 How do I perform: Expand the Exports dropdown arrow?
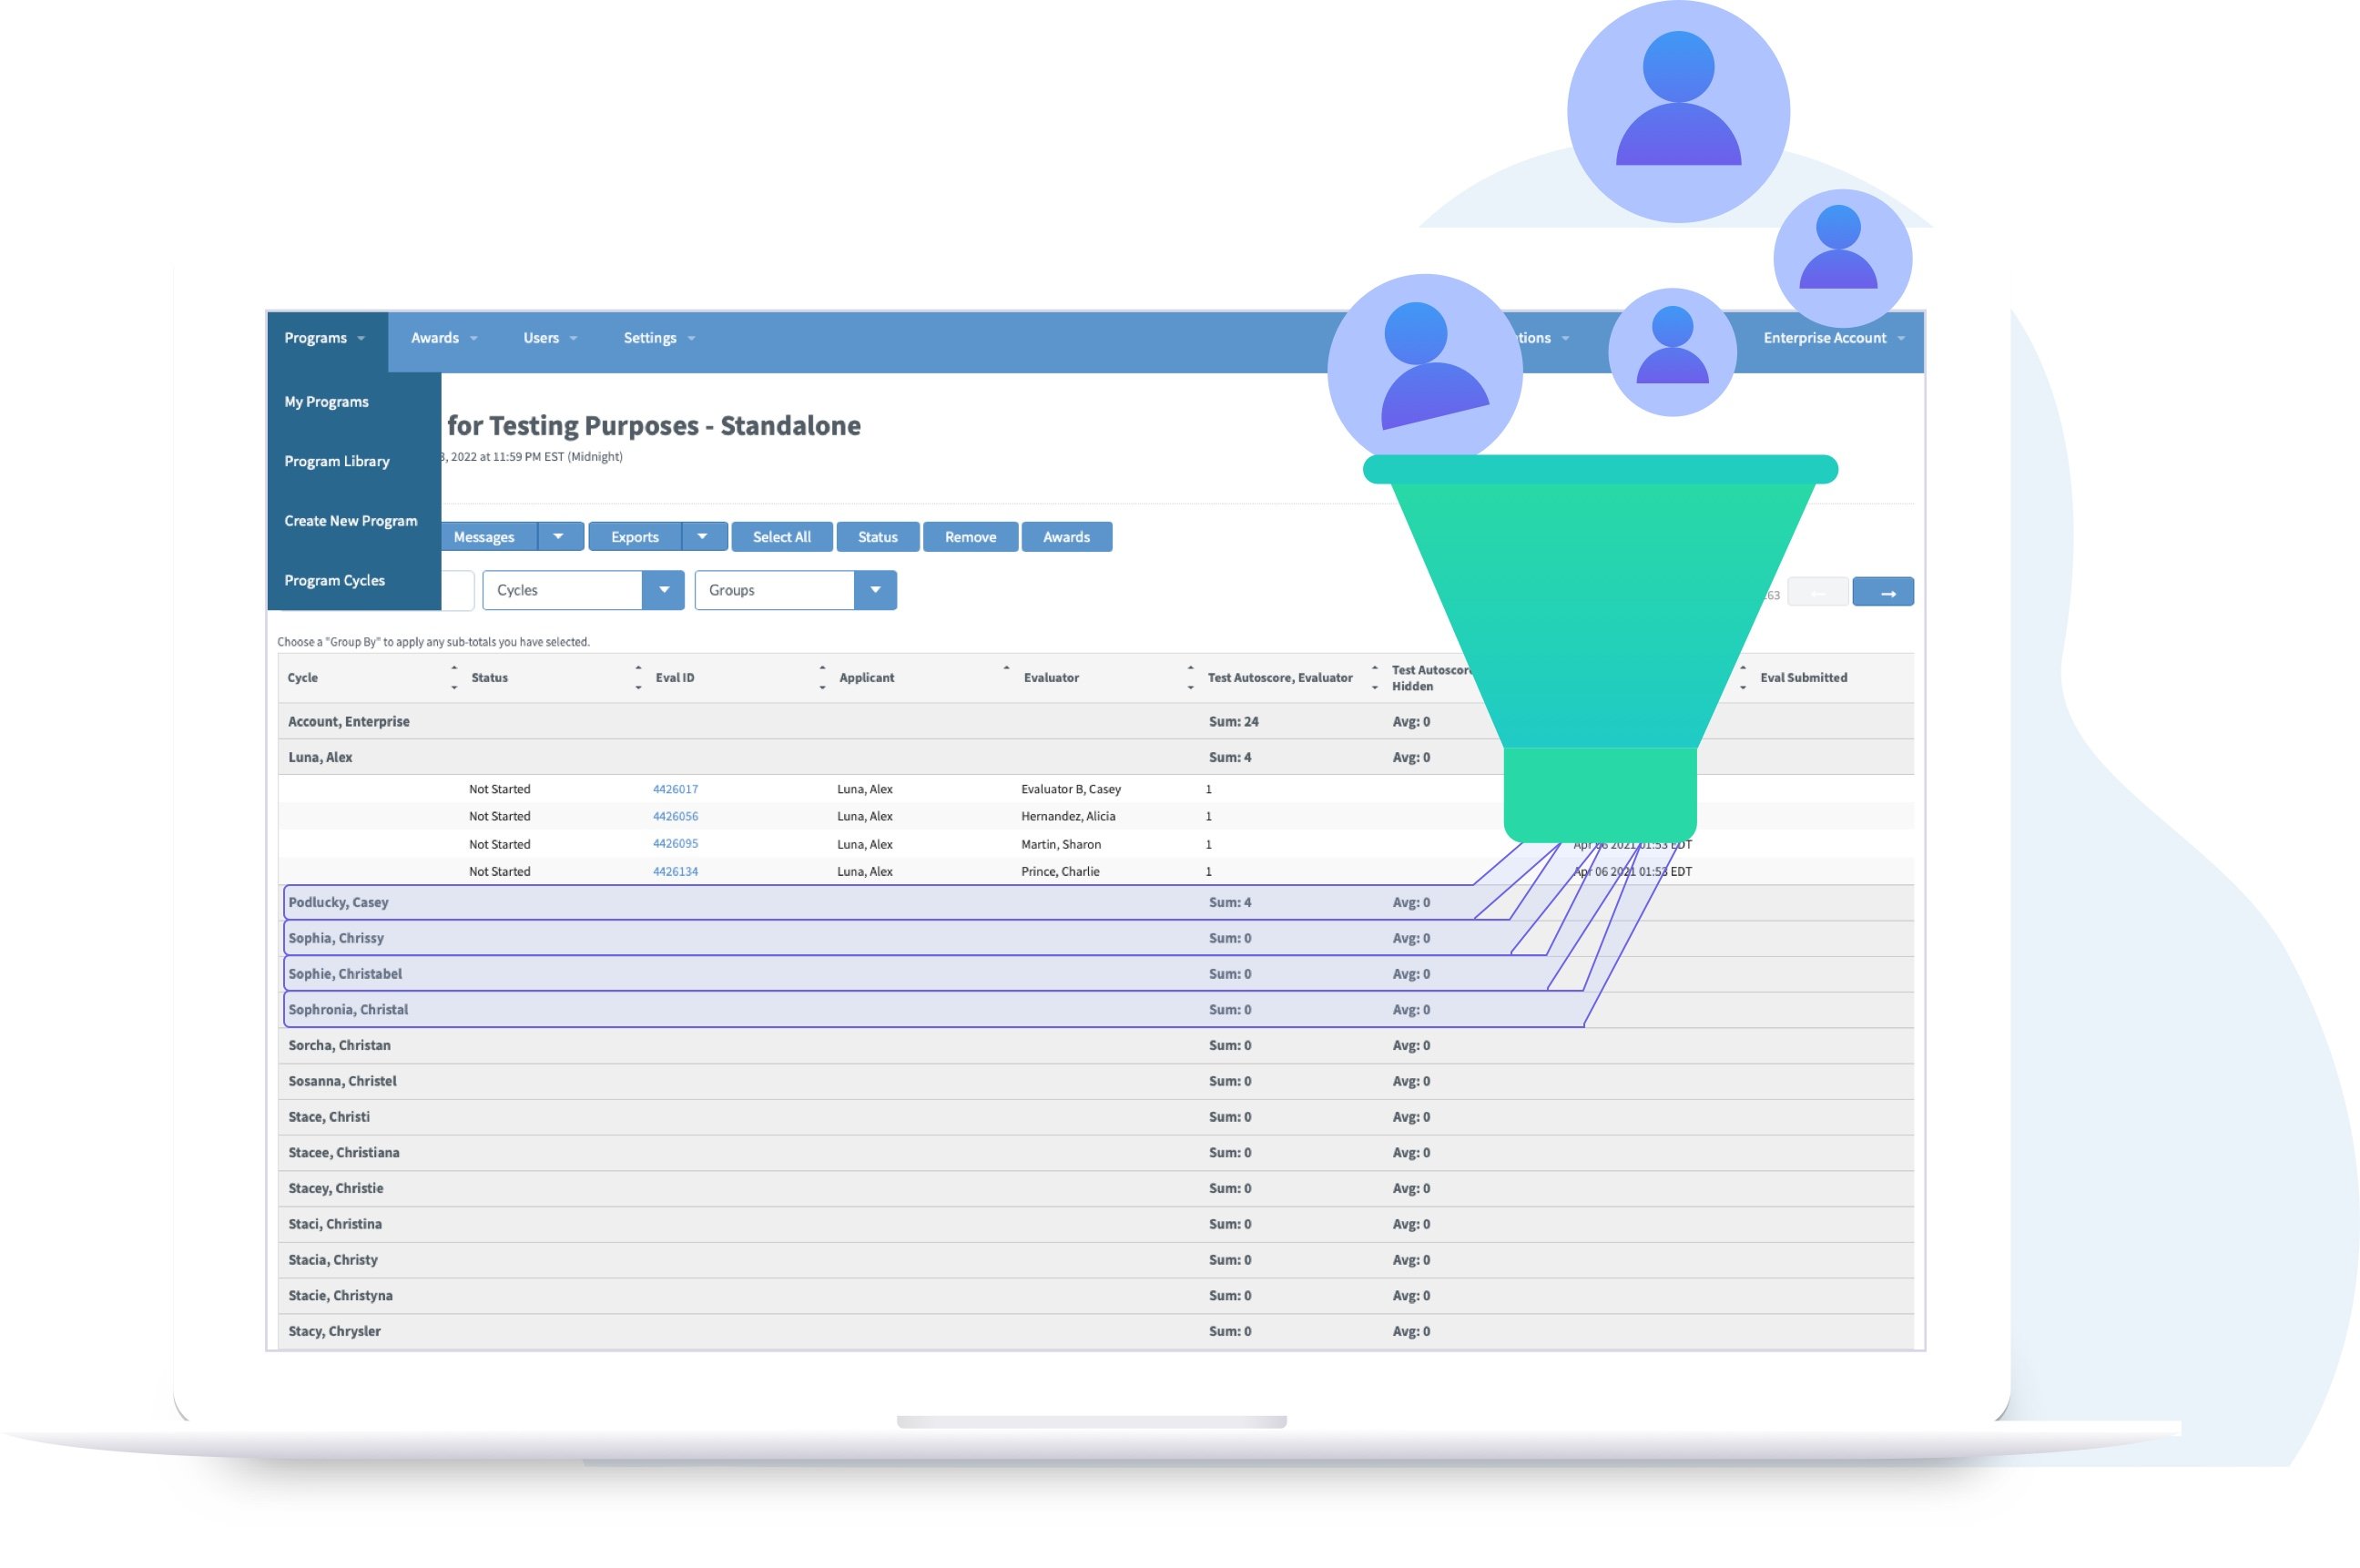(703, 537)
